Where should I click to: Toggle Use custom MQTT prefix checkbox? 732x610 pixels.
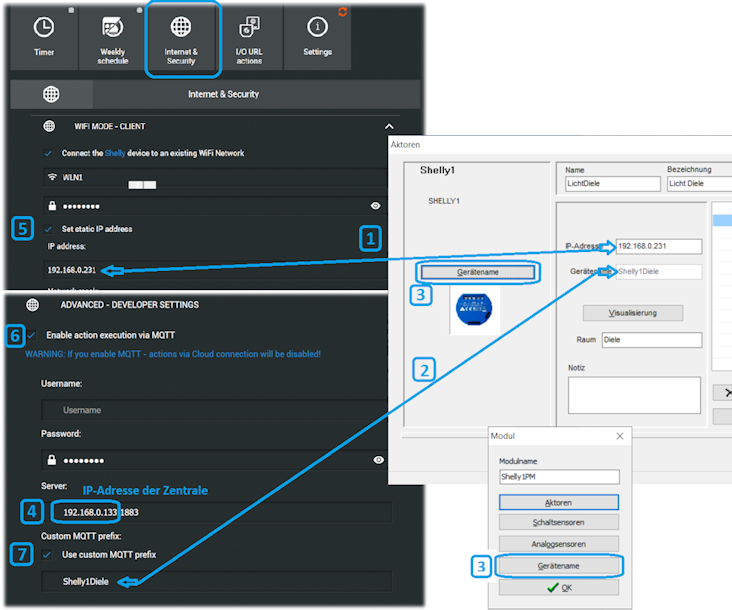[47, 555]
